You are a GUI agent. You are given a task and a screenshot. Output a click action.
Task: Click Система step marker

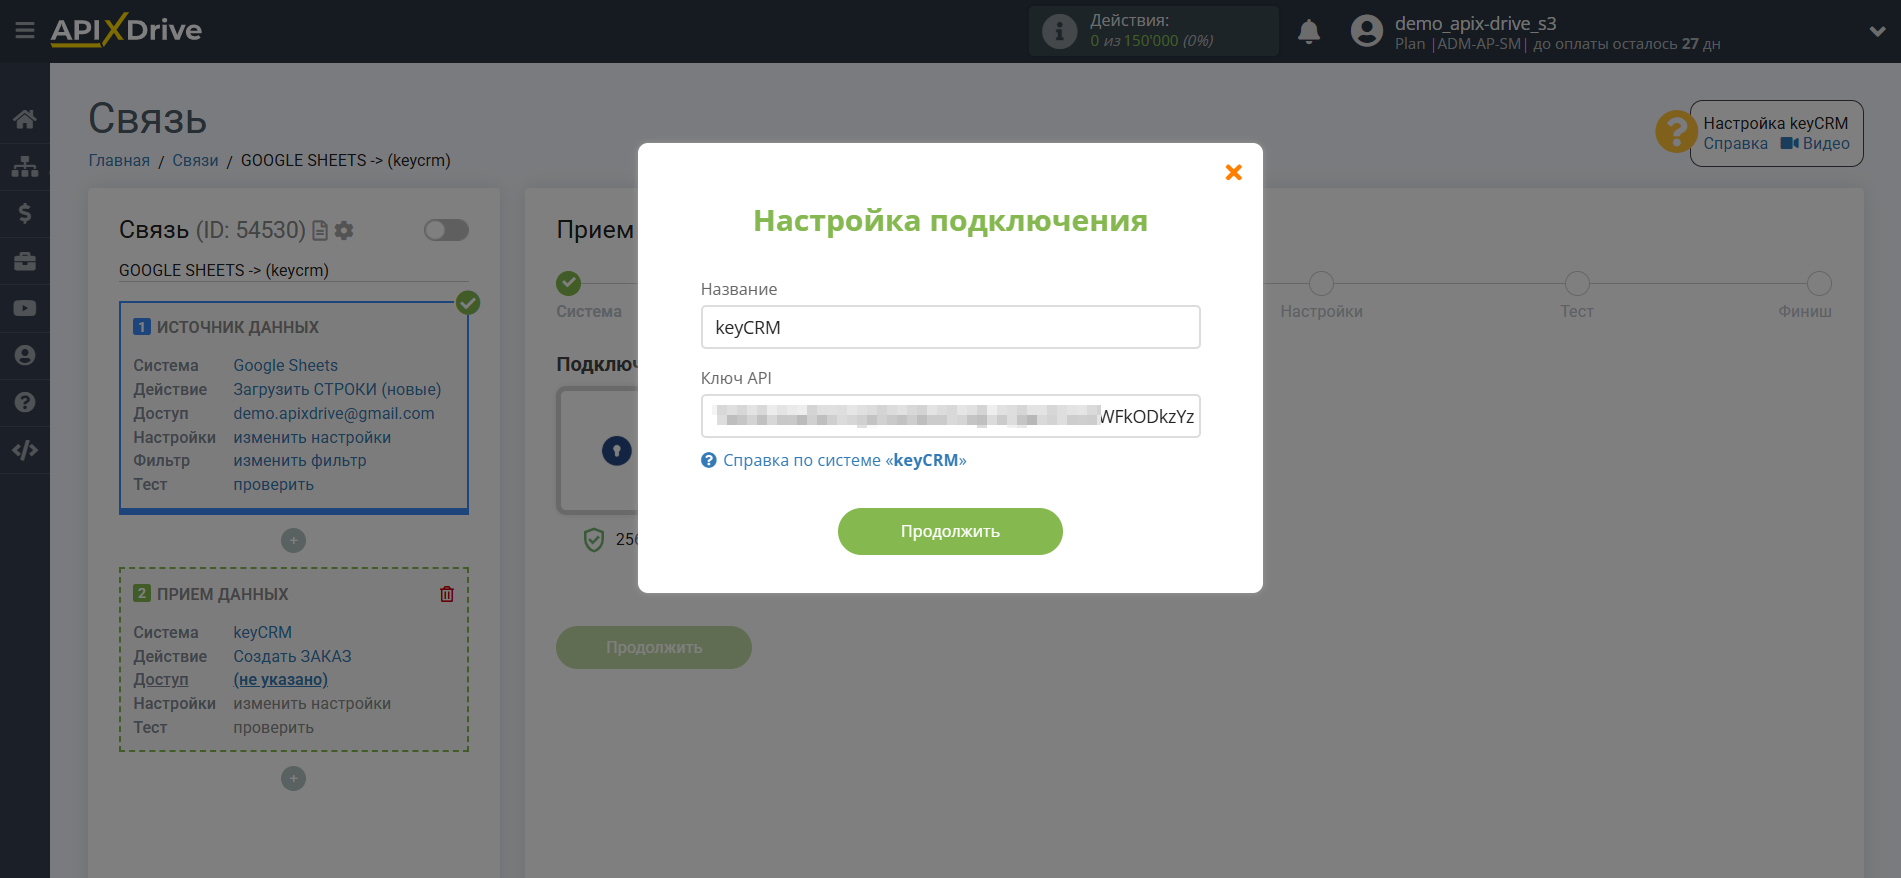click(569, 284)
